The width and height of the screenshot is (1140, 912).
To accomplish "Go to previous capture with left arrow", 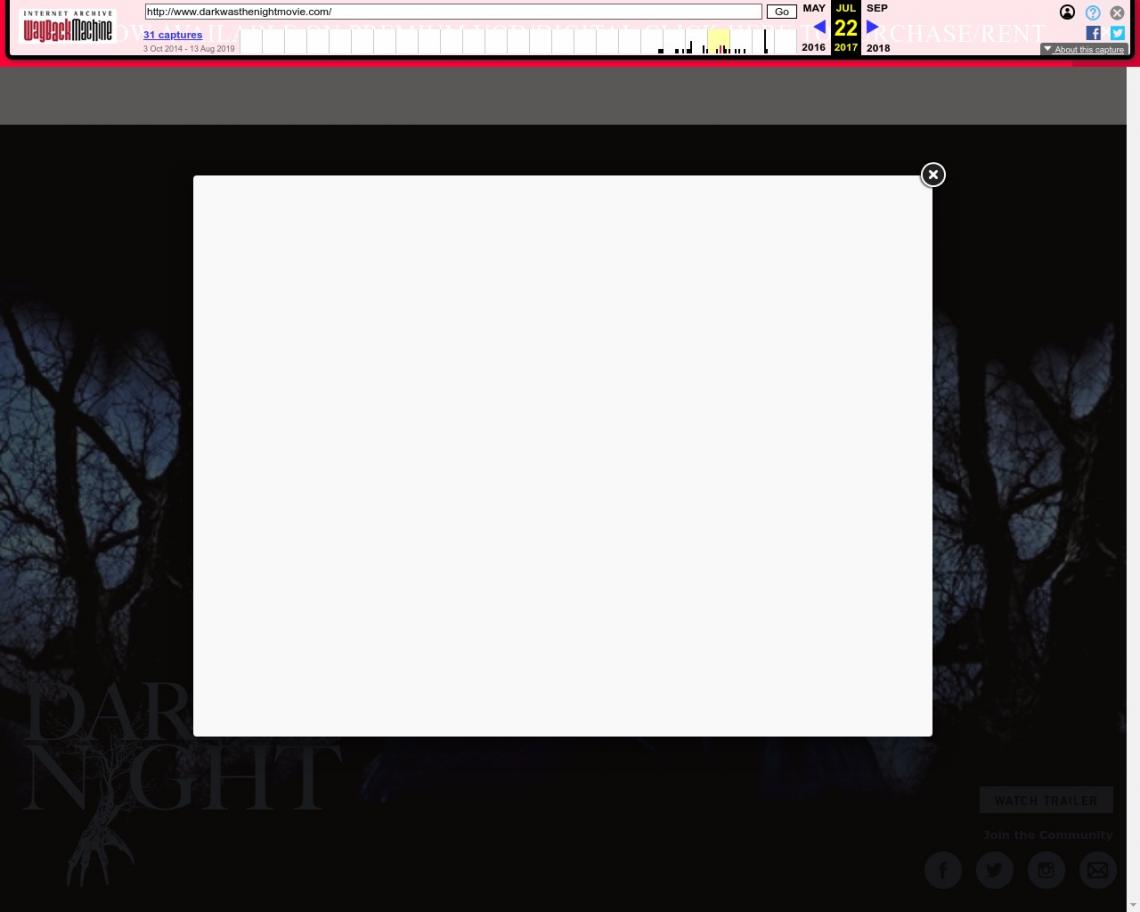I will 819,27.
